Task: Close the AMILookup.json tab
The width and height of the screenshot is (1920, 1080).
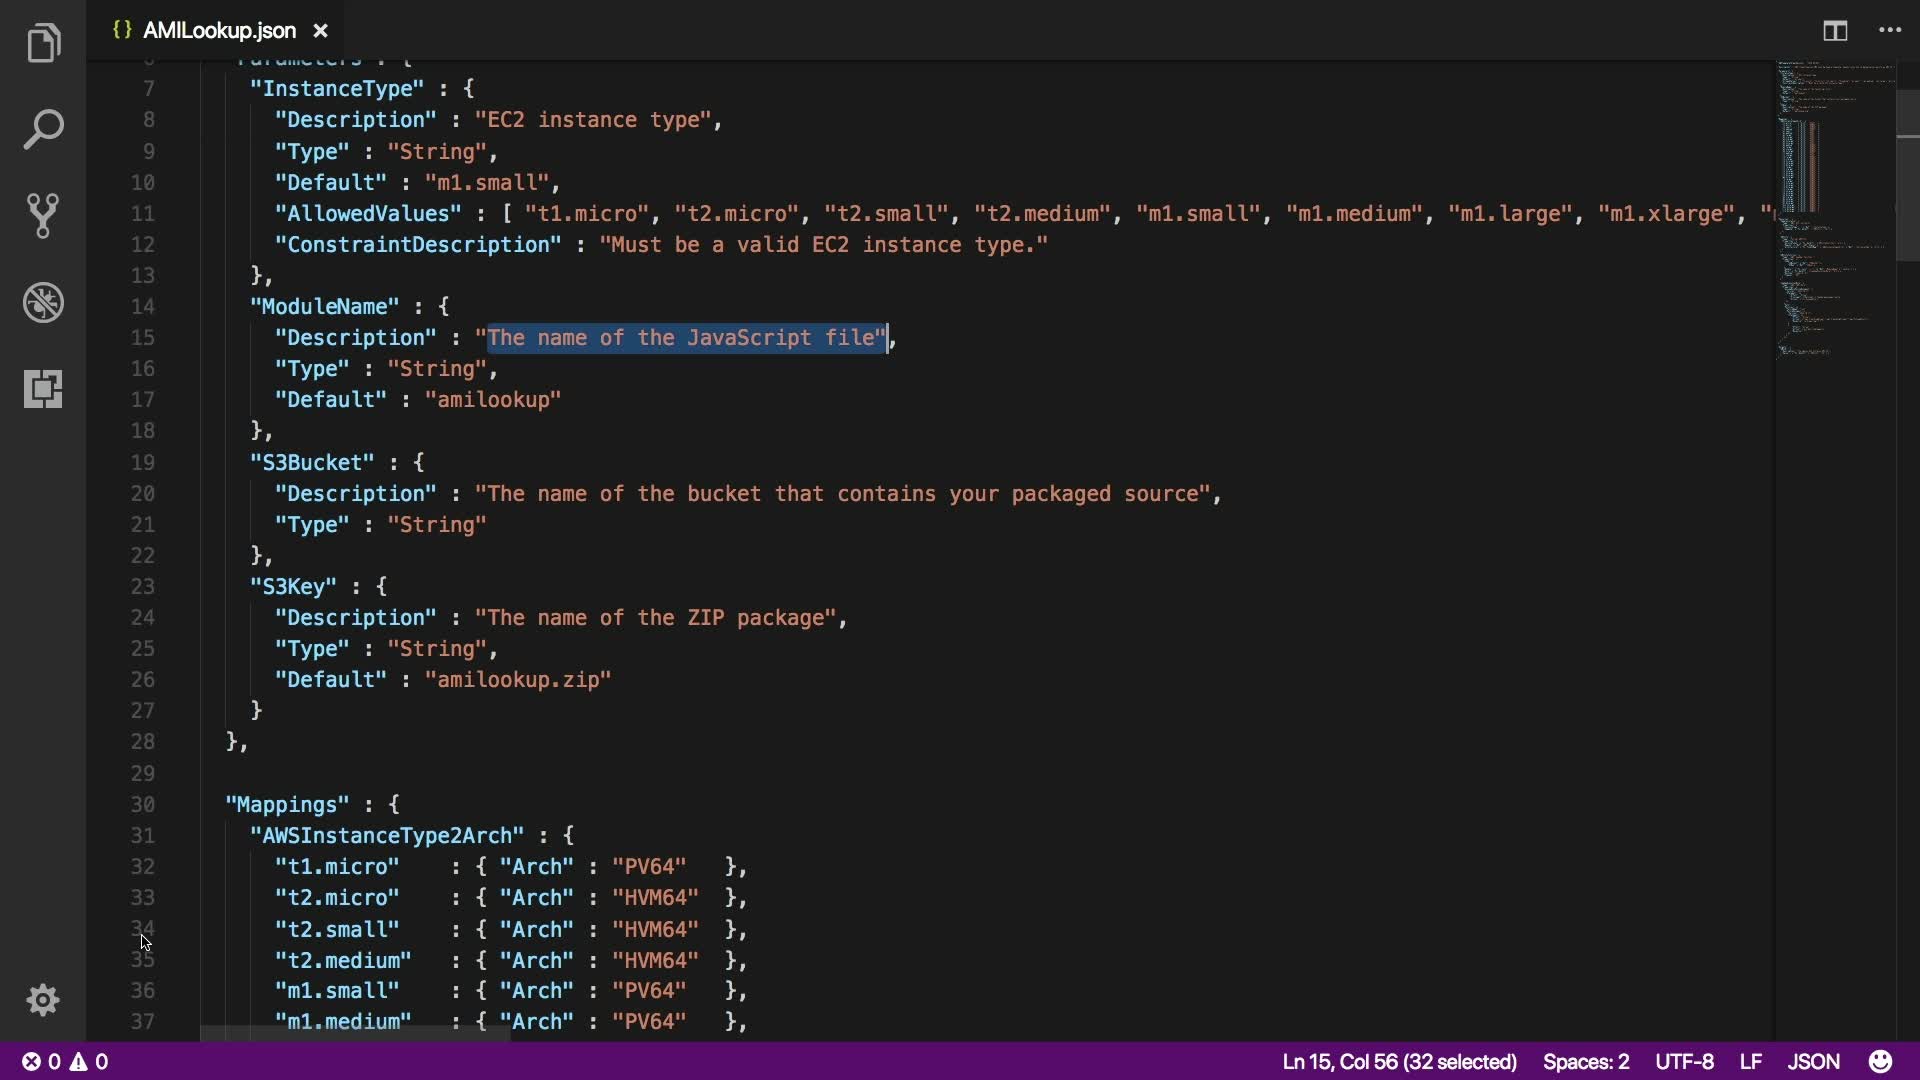Action: 320,31
